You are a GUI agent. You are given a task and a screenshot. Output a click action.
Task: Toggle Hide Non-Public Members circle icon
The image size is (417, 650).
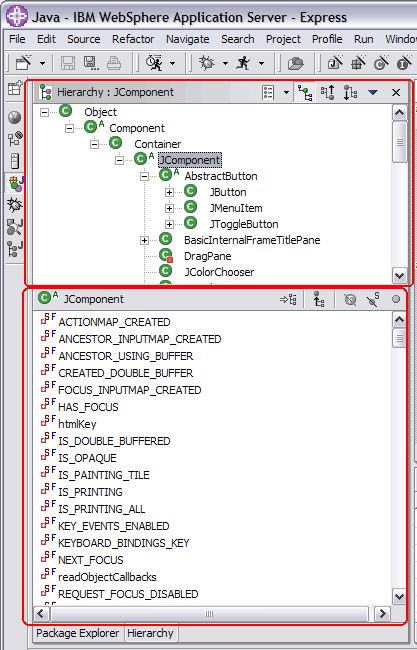click(x=396, y=299)
